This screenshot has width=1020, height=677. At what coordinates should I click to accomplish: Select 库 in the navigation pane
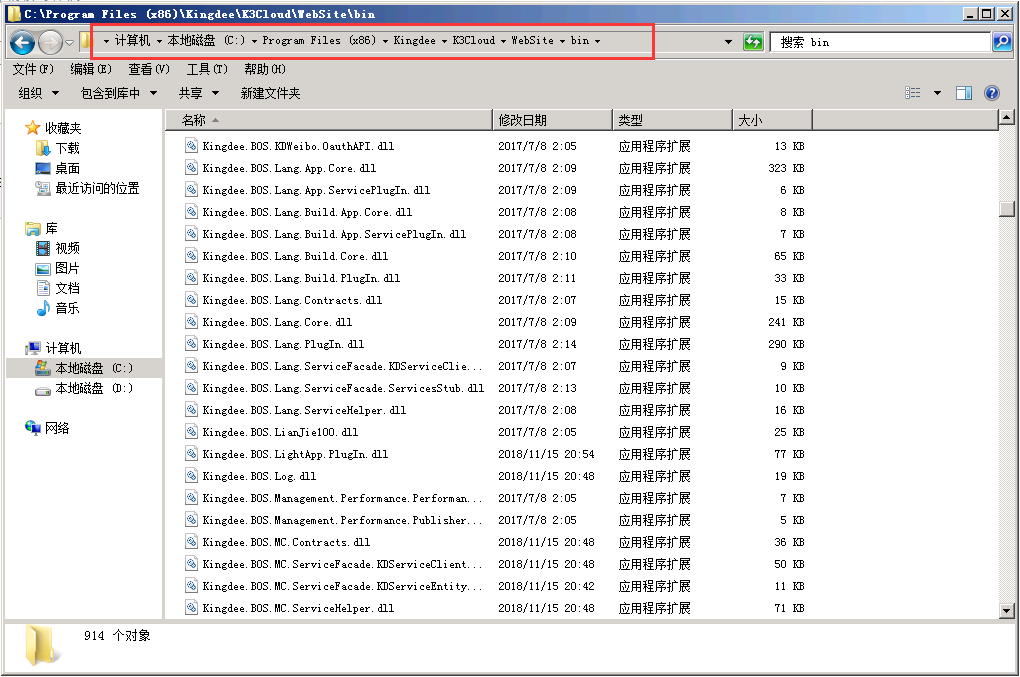[51, 229]
